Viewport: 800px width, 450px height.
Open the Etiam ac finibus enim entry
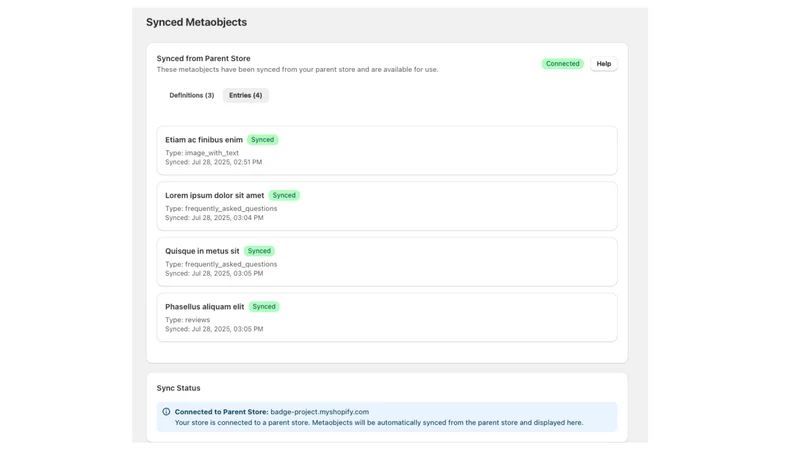point(387,151)
